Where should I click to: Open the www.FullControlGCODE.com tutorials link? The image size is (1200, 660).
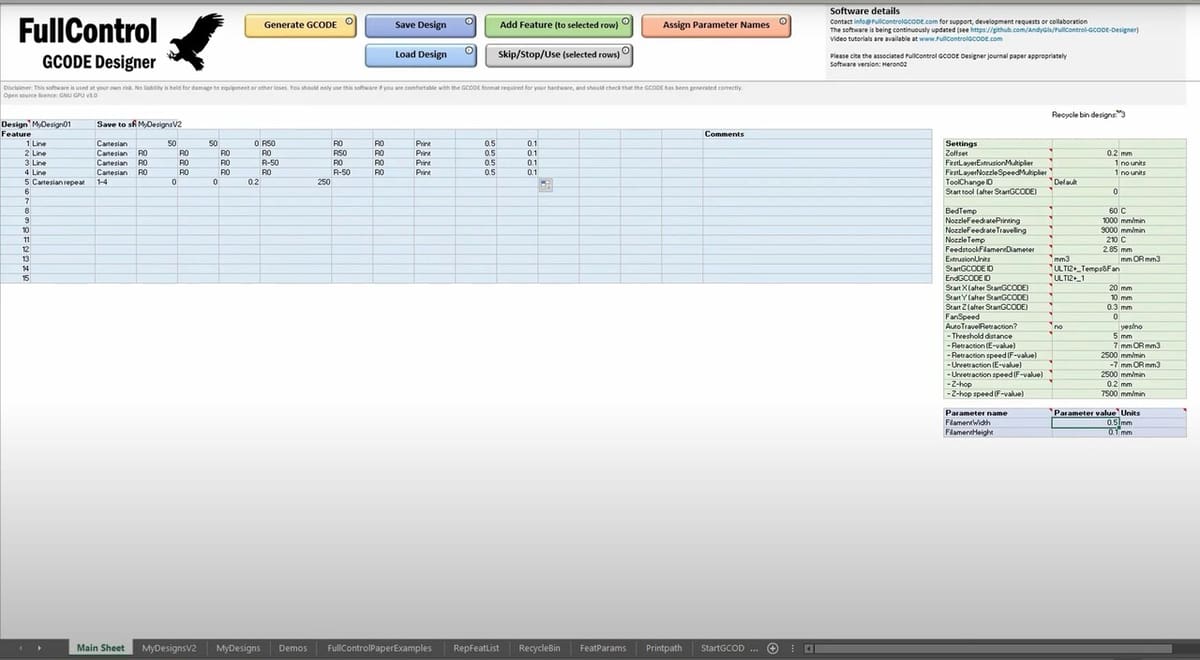click(x=960, y=38)
